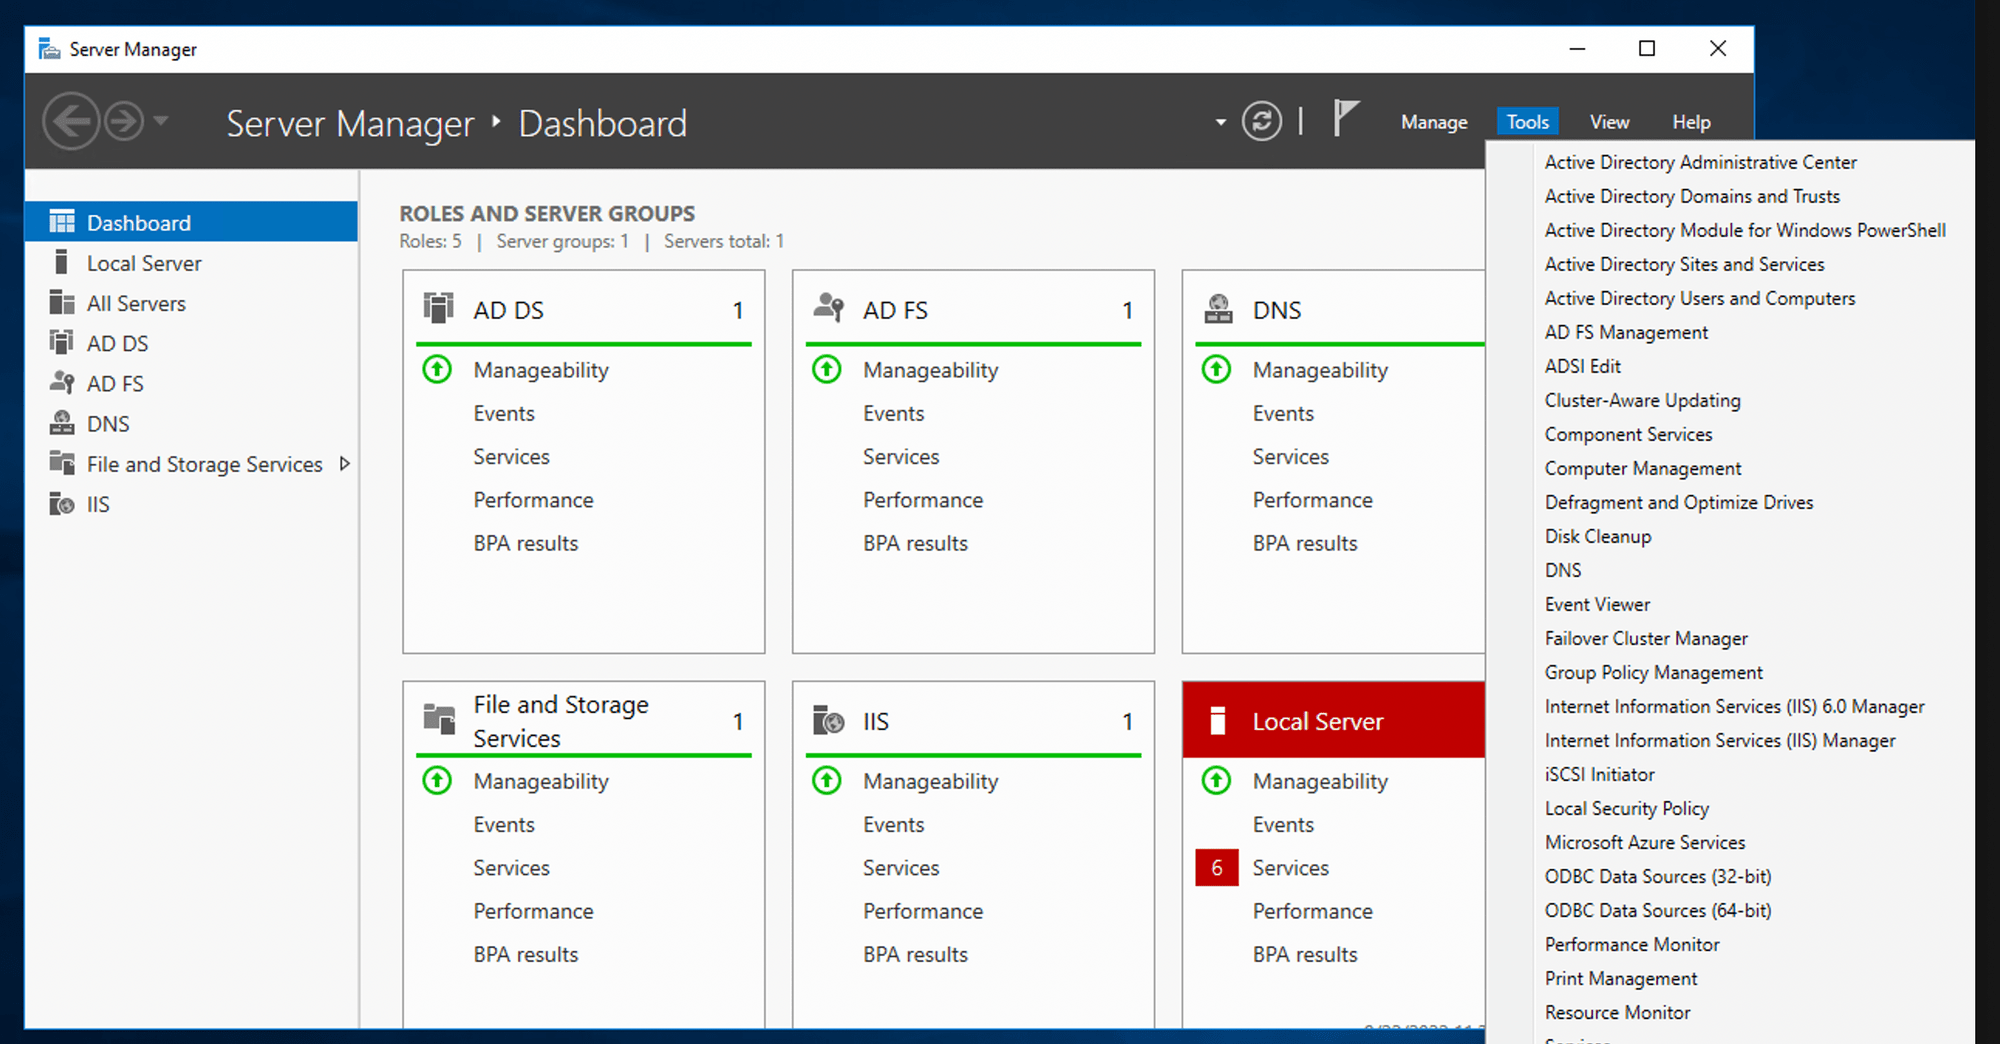
Task: Open the navigation history dropdown arrow
Action: coord(161,121)
